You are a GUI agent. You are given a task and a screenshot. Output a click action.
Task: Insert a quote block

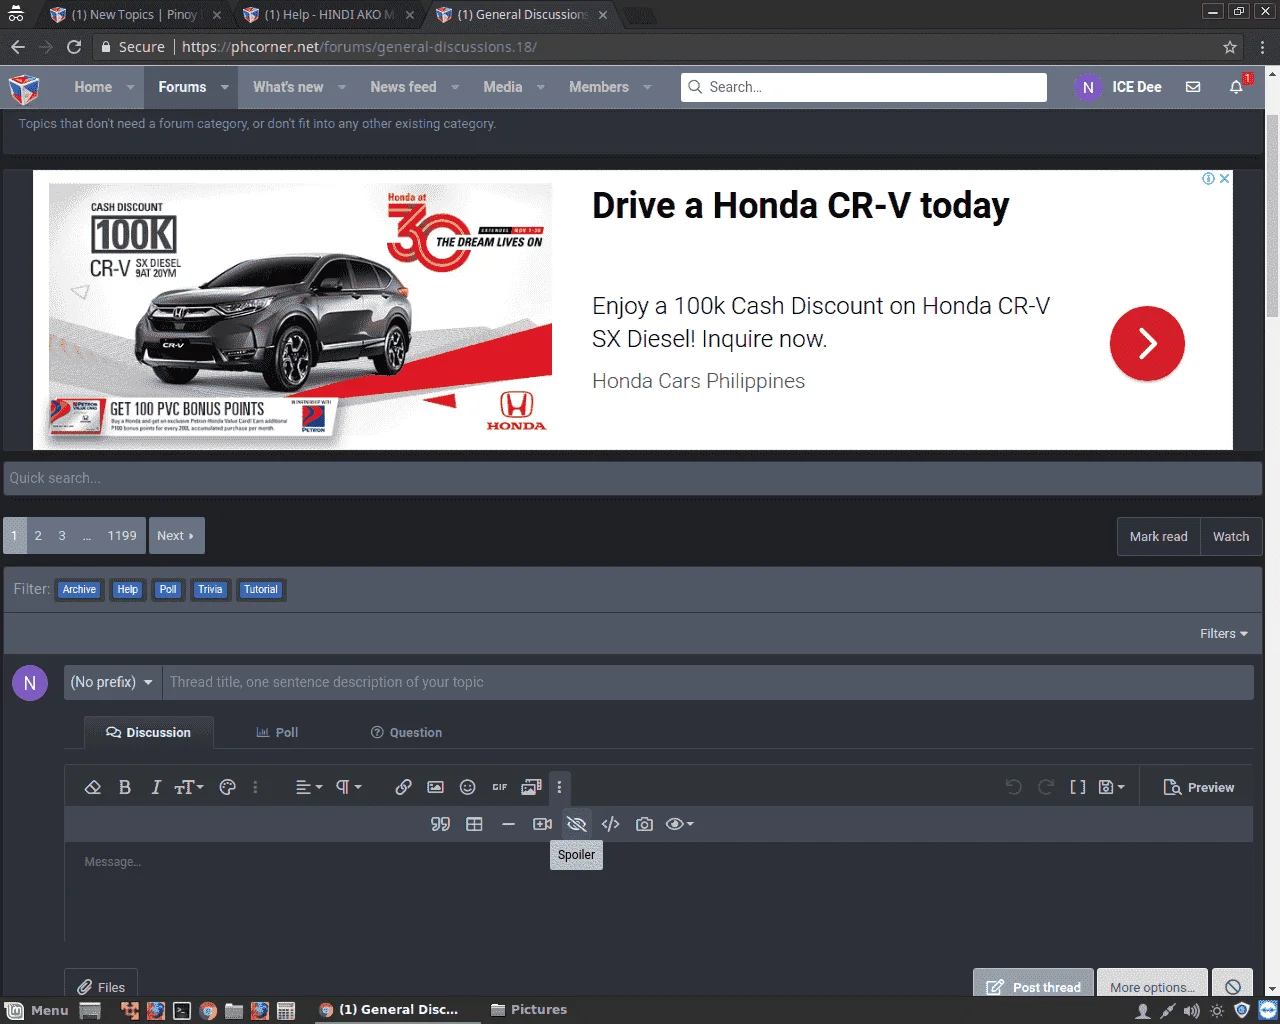440,824
